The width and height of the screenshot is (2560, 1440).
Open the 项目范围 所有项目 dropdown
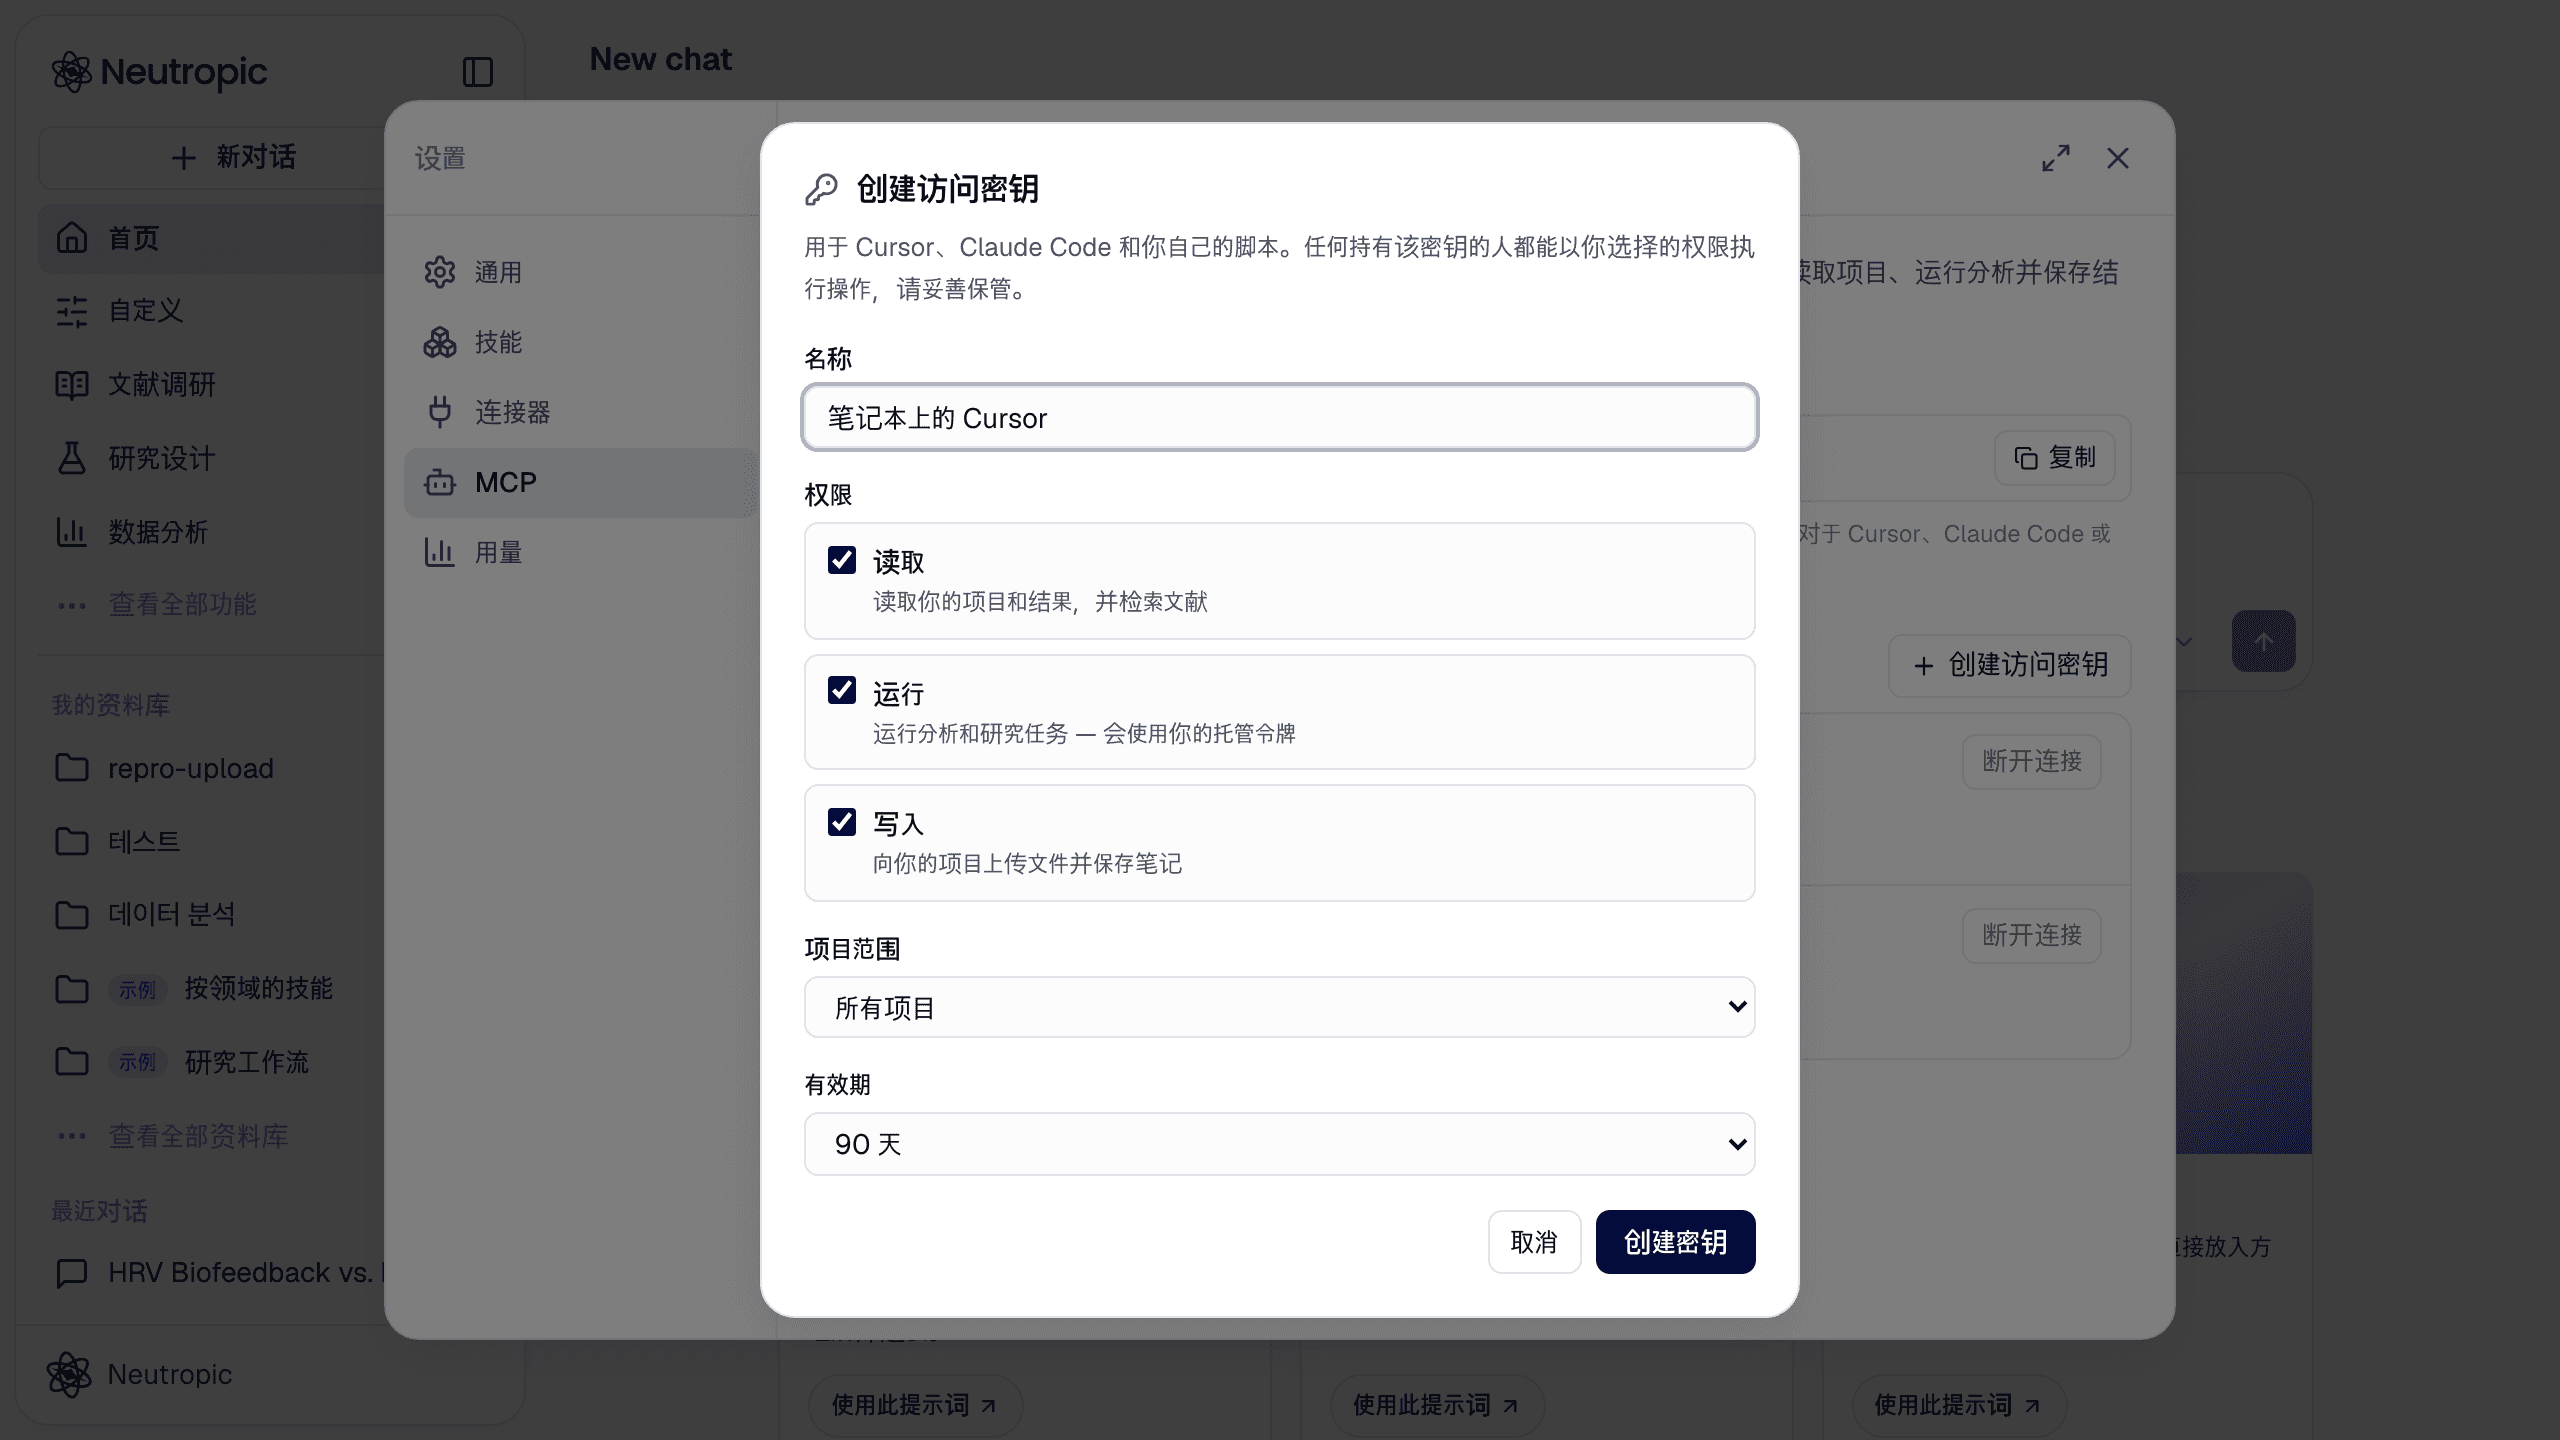[1280, 1007]
